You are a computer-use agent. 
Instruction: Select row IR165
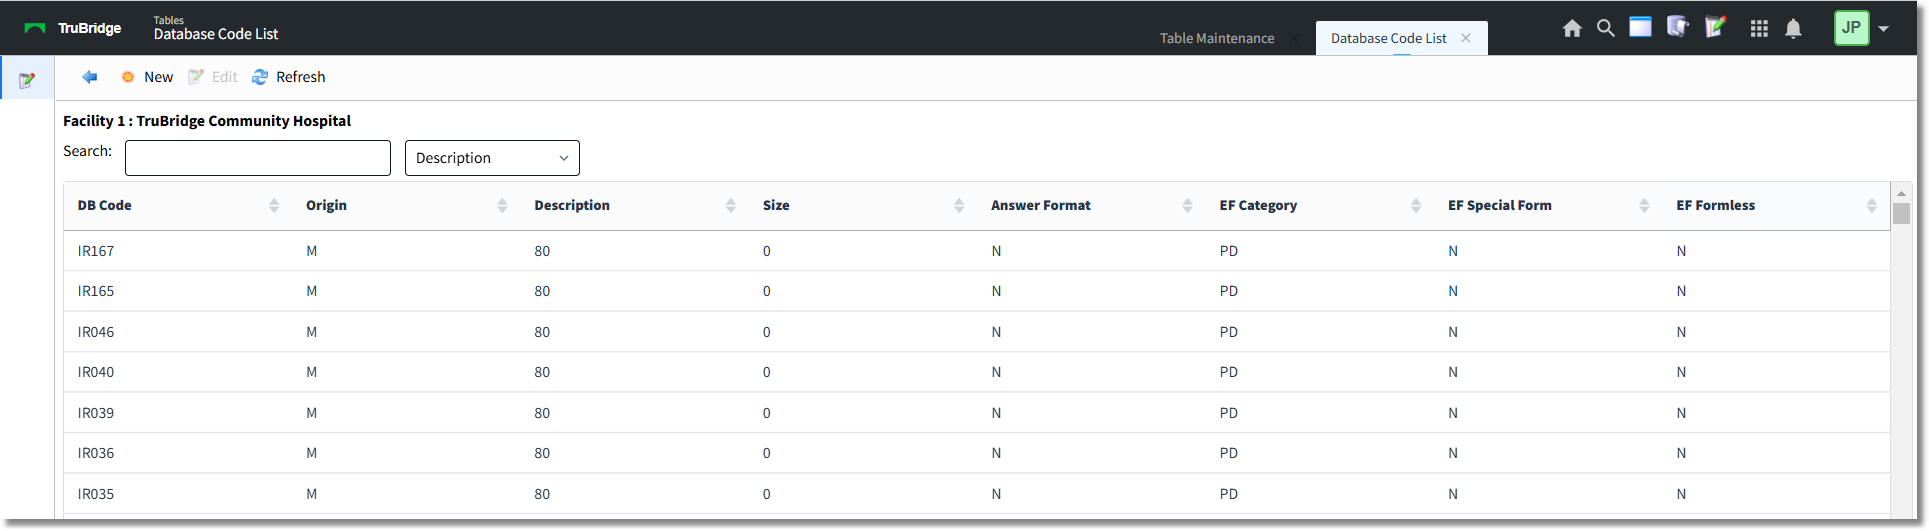[976, 291]
